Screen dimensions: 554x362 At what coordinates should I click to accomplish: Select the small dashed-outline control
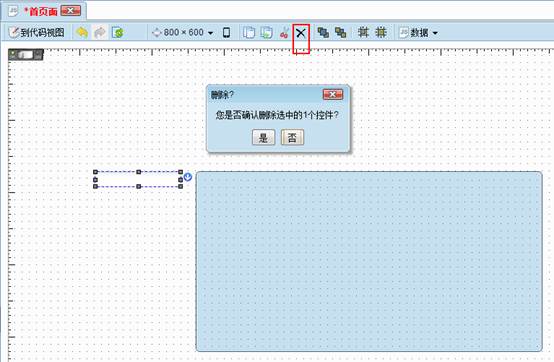pos(138,179)
